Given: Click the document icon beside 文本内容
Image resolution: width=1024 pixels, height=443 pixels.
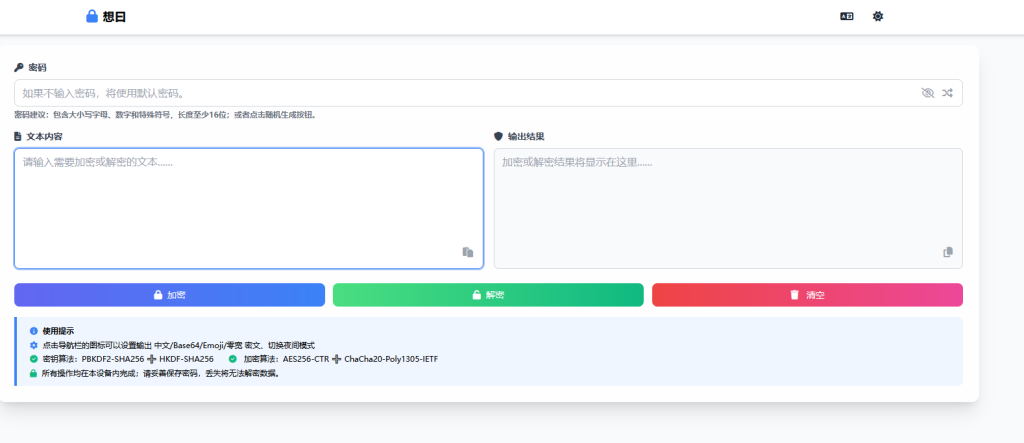Looking at the screenshot, I should pyautogui.click(x=18, y=136).
